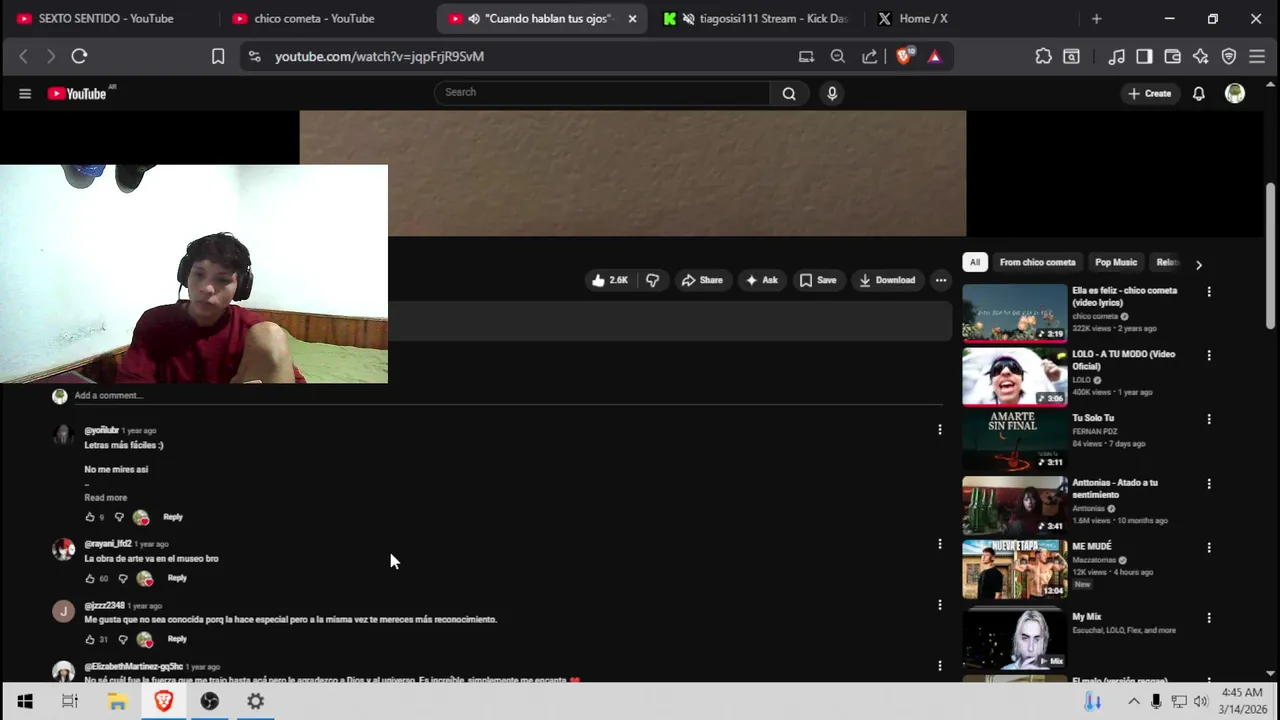This screenshot has height=720, width=1280.
Task: Click the URL address bar
Action: 530,57
